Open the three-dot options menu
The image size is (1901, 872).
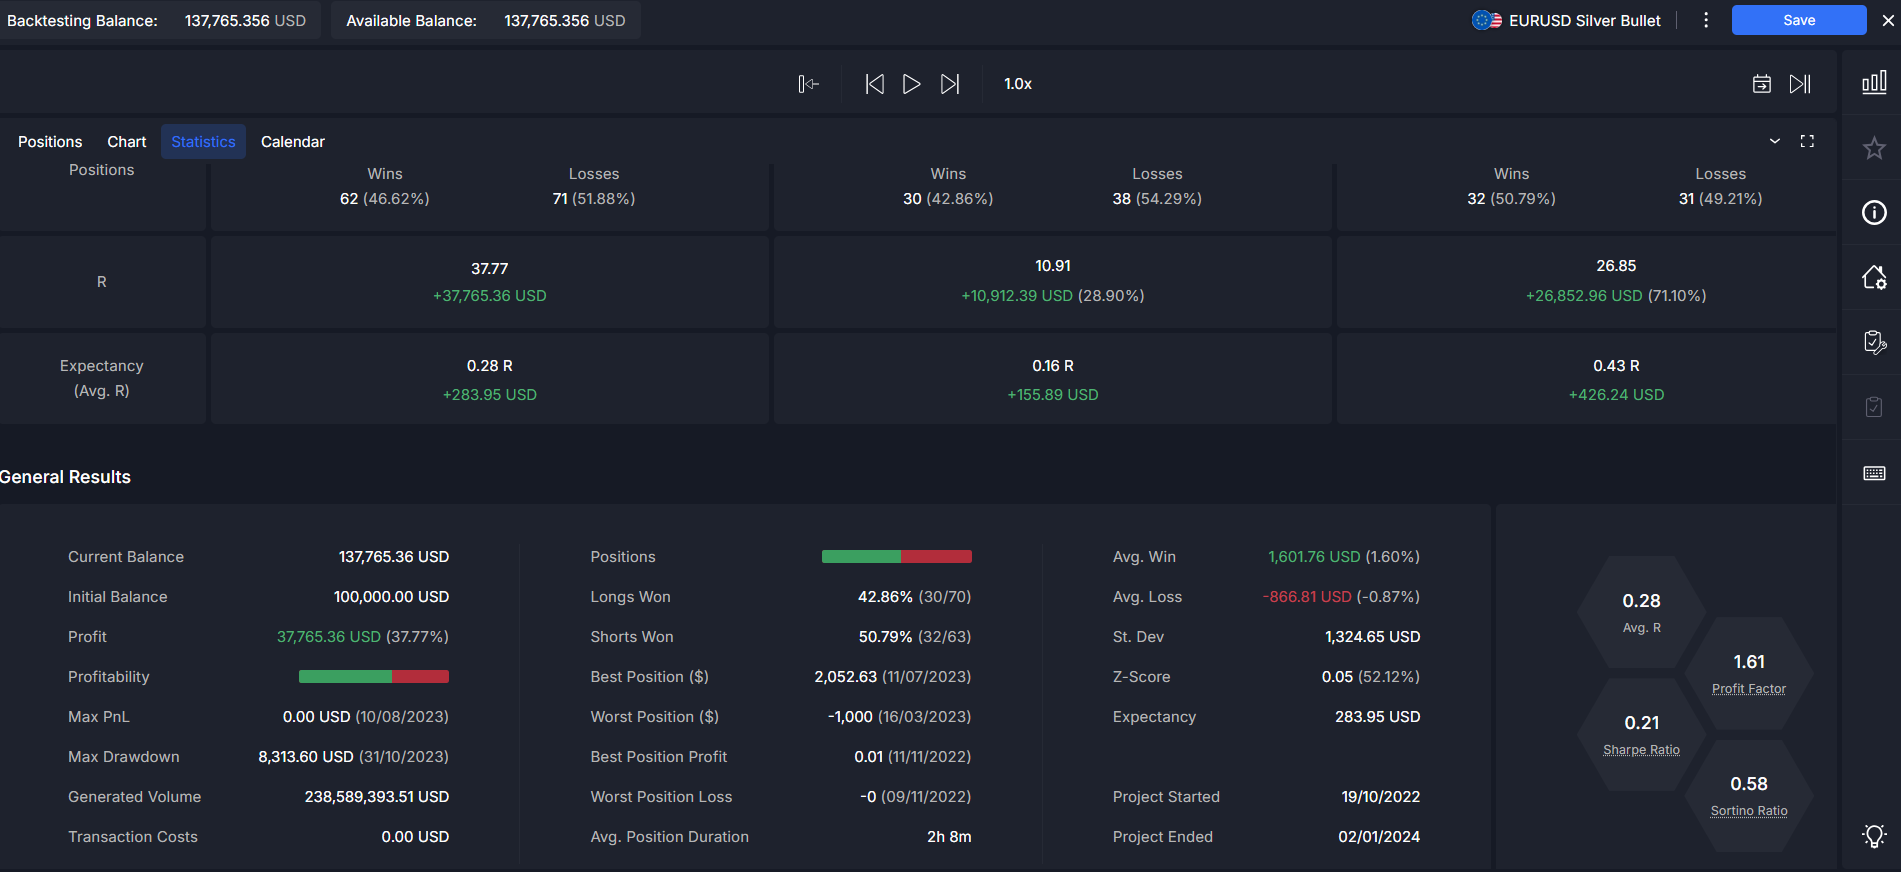click(x=1706, y=20)
